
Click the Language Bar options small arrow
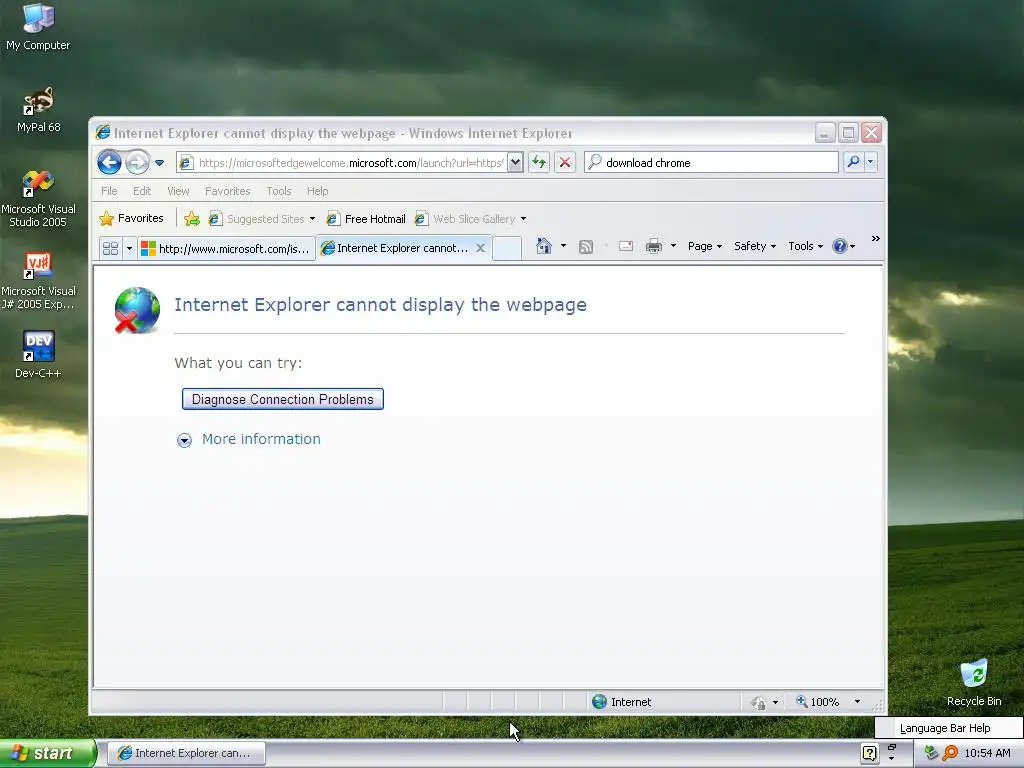point(891,759)
